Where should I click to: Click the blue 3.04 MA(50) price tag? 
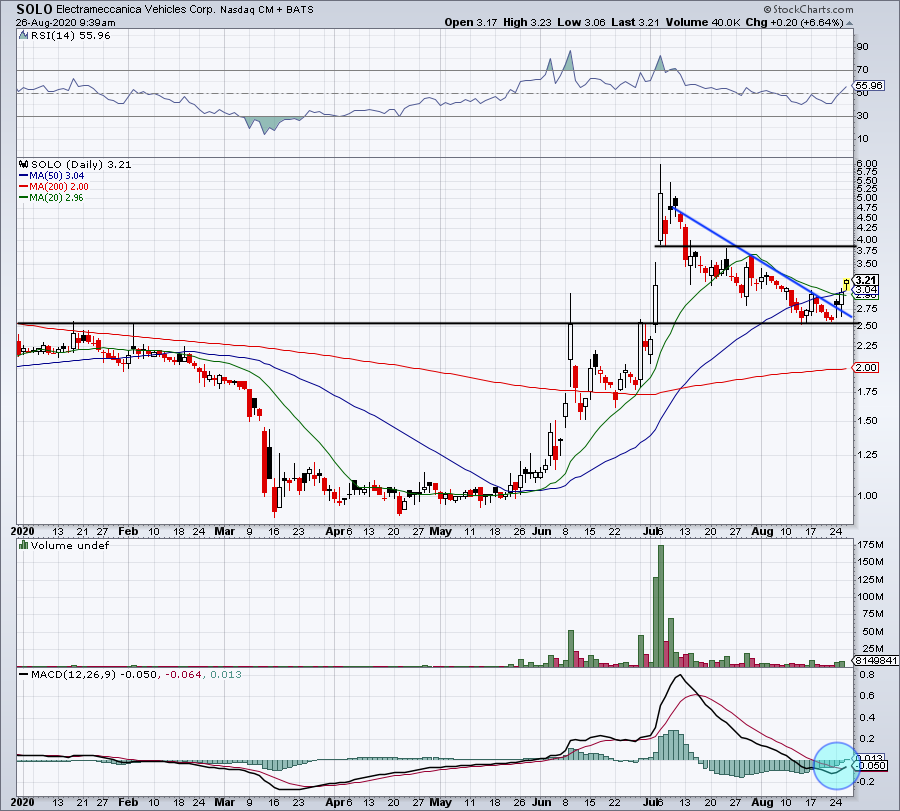pyautogui.click(x=866, y=289)
